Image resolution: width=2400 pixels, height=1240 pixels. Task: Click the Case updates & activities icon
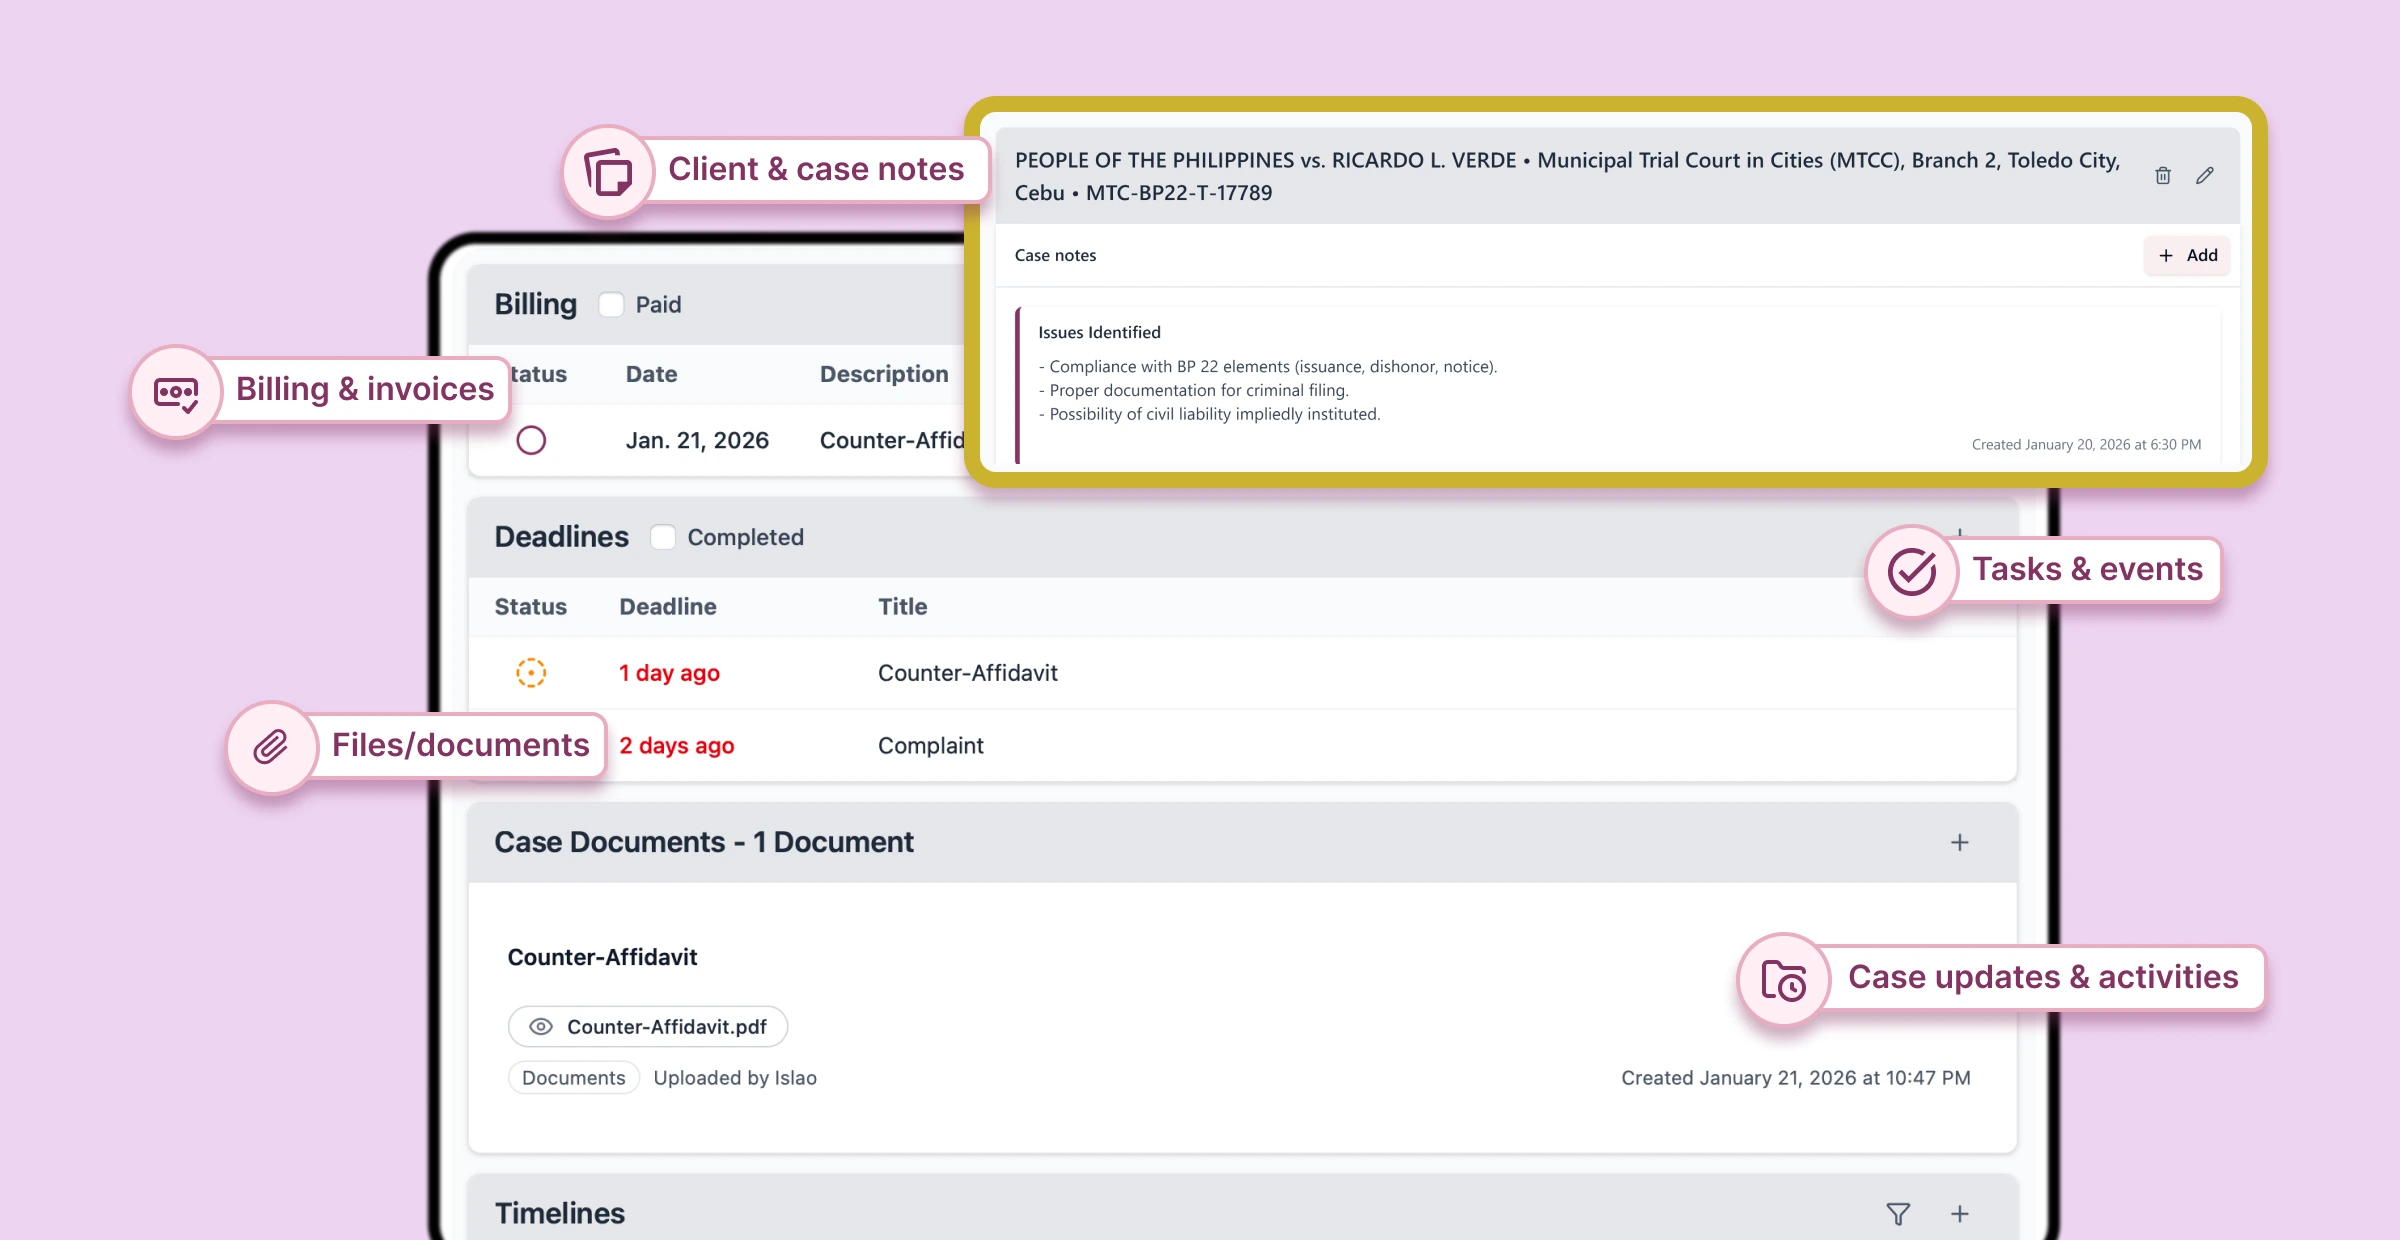pyautogui.click(x=1784, y=980)
